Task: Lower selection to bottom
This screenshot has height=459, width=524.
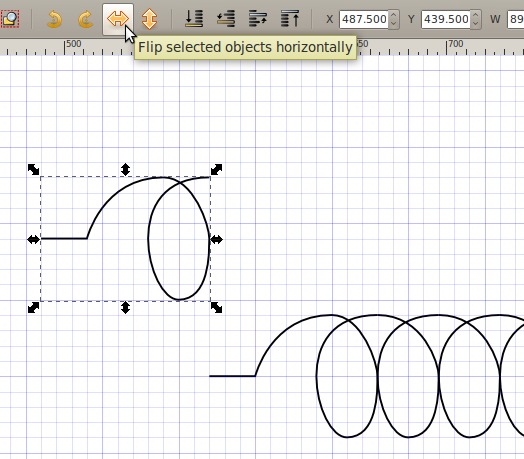Action: (194, 19)
